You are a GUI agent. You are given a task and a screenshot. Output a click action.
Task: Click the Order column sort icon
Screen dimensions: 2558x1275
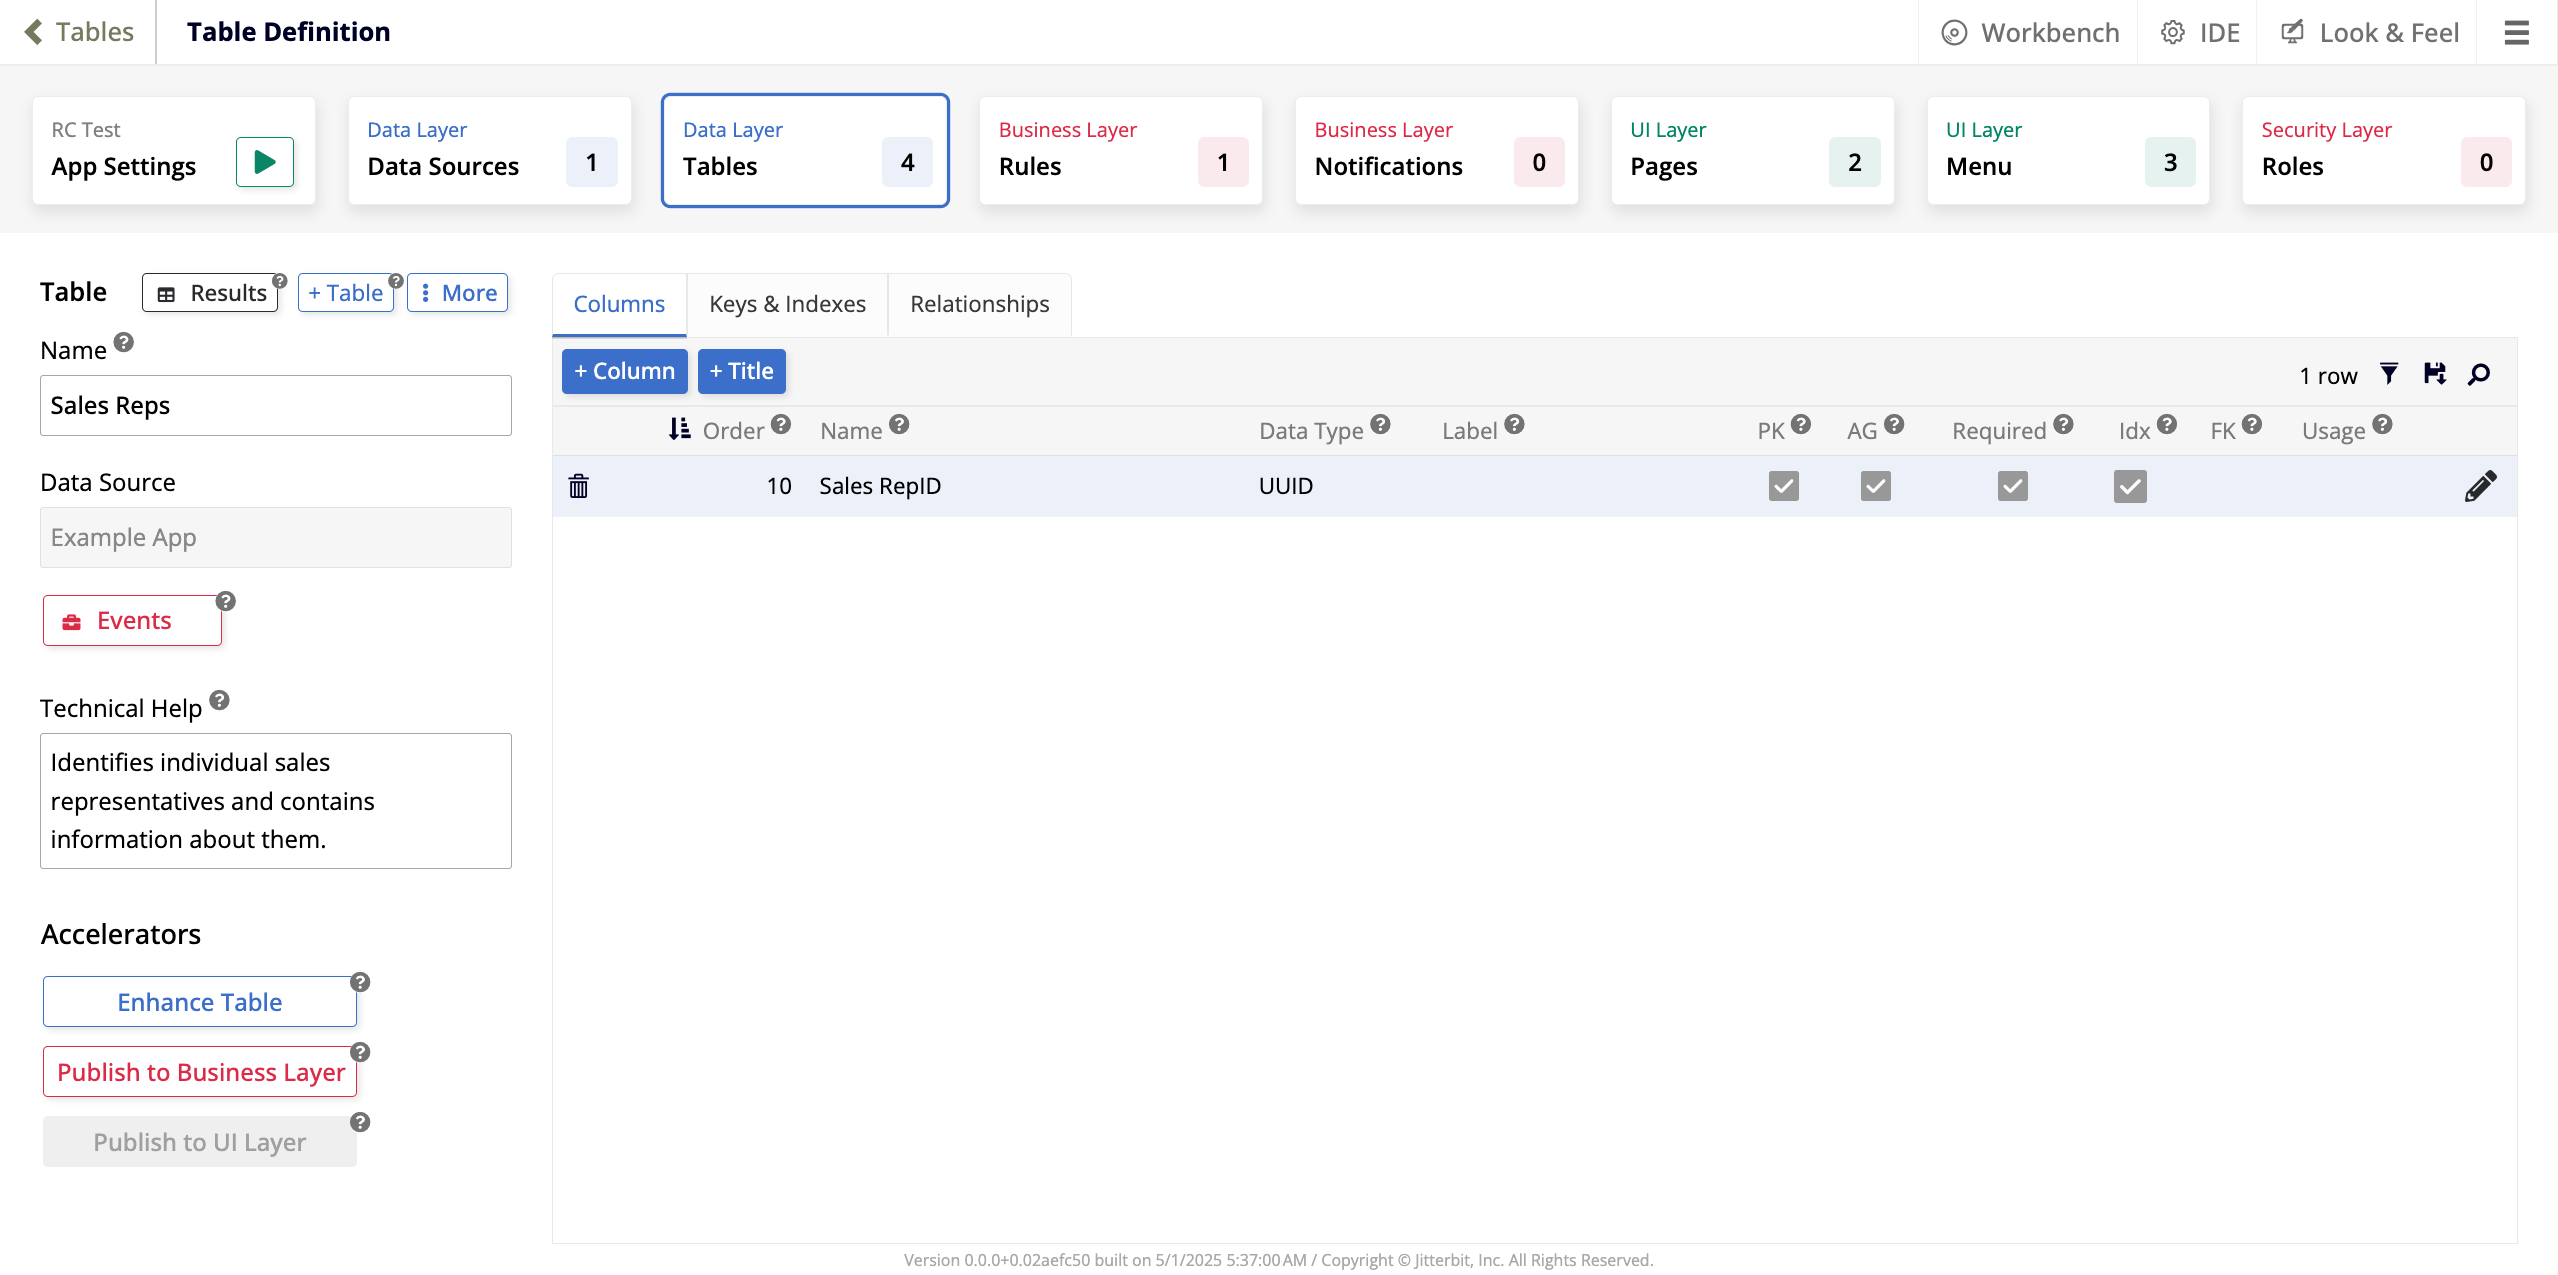coord(680,429)
